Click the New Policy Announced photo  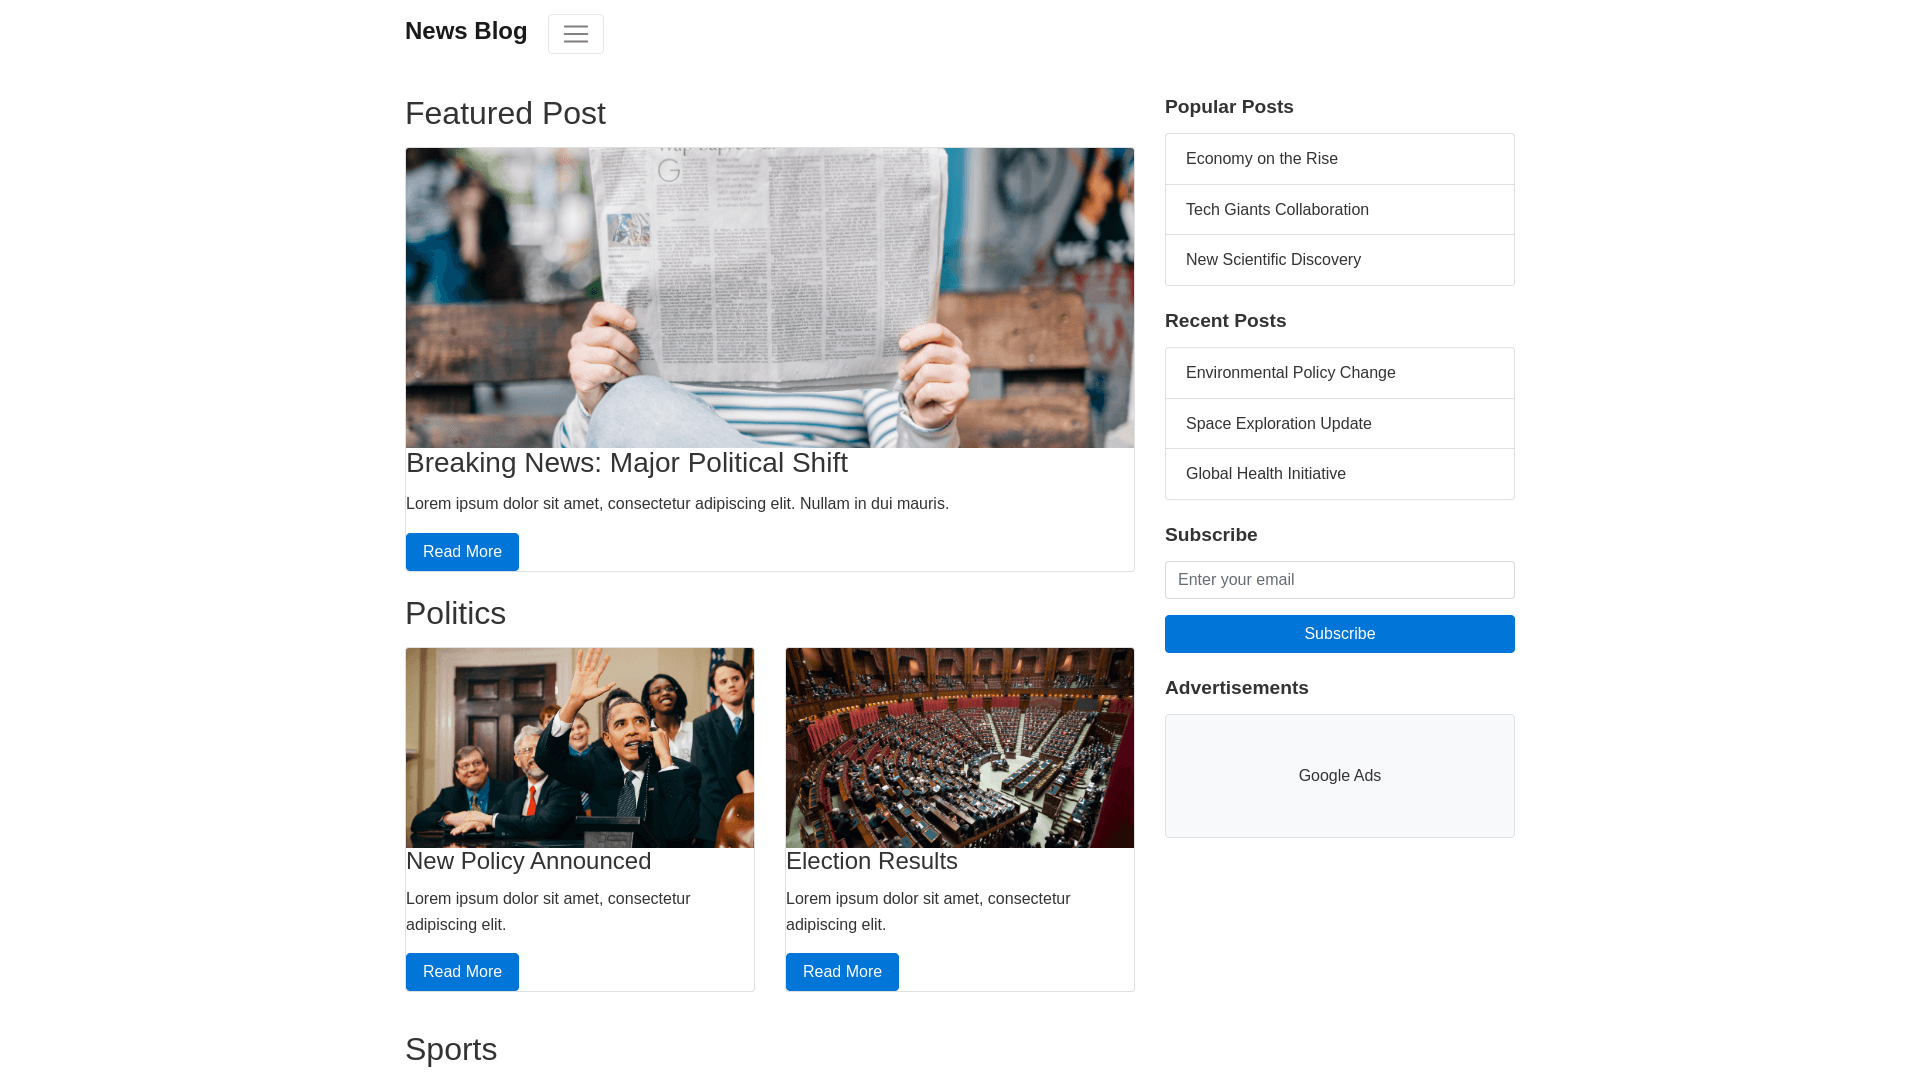[580, 748]
